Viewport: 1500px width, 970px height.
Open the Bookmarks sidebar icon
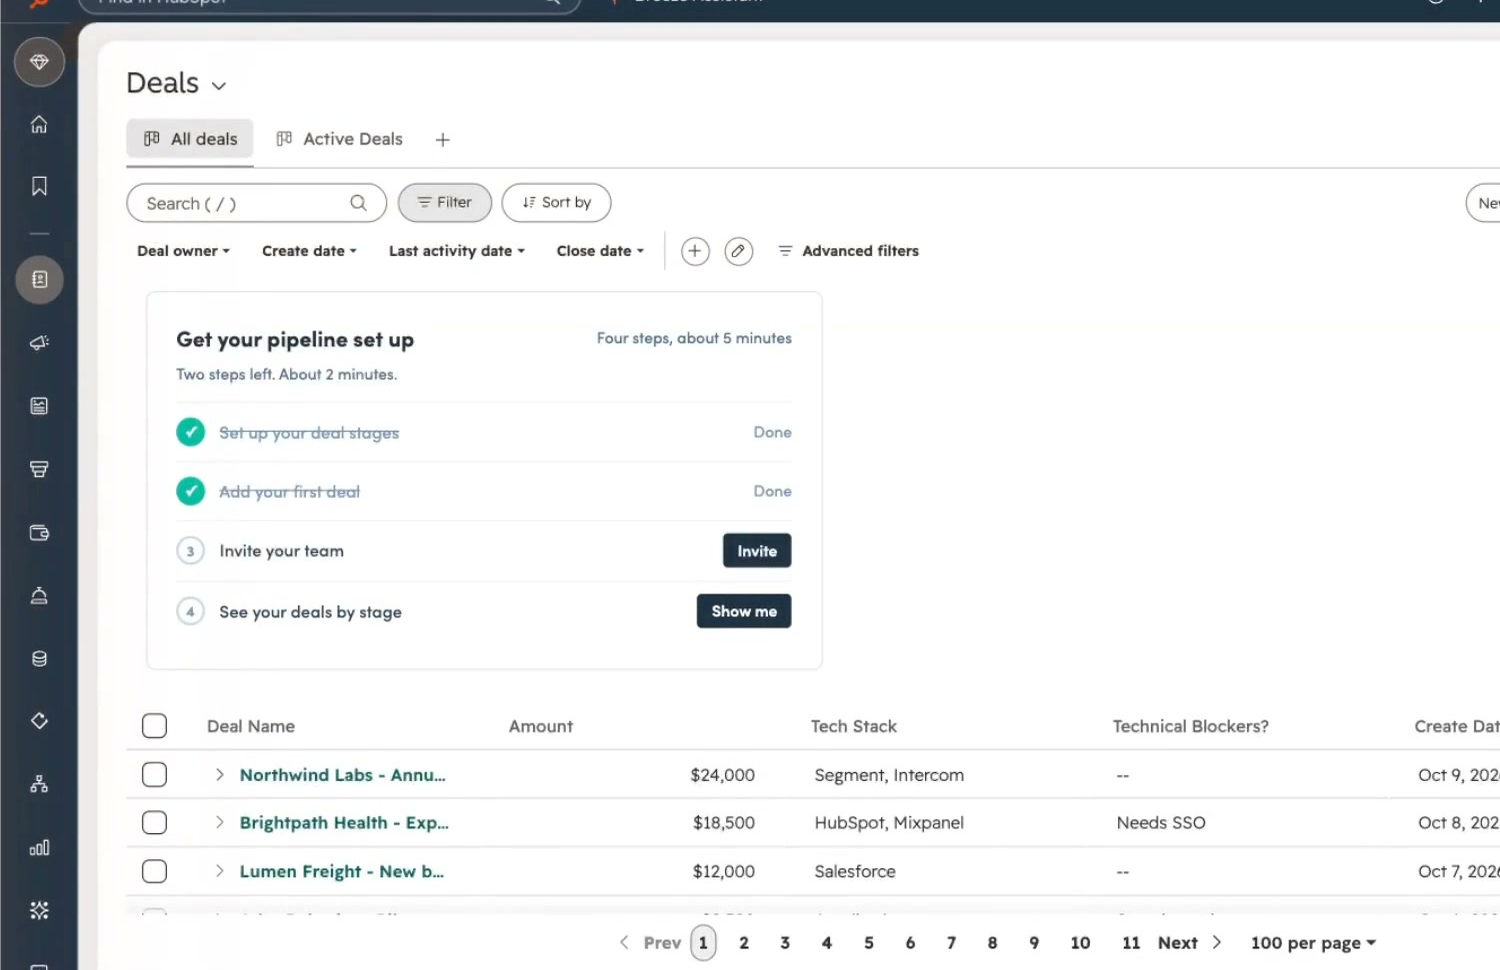tap(39, 186)
